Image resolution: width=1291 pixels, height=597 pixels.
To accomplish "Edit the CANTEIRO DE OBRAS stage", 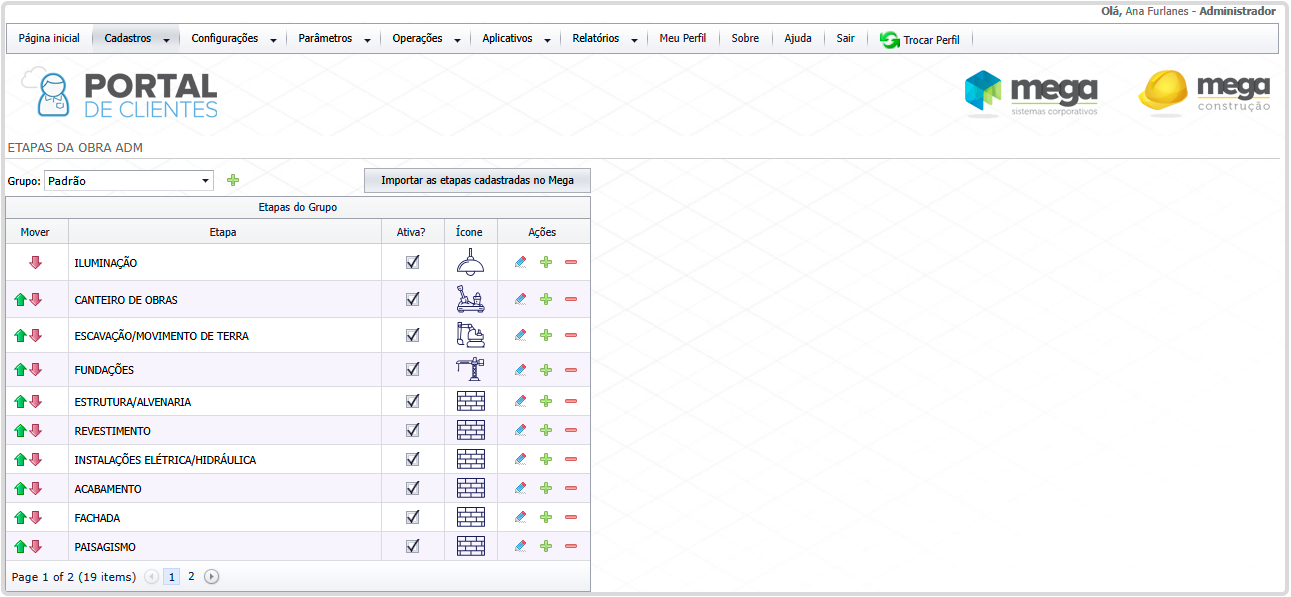I will (x=520, y=299).
